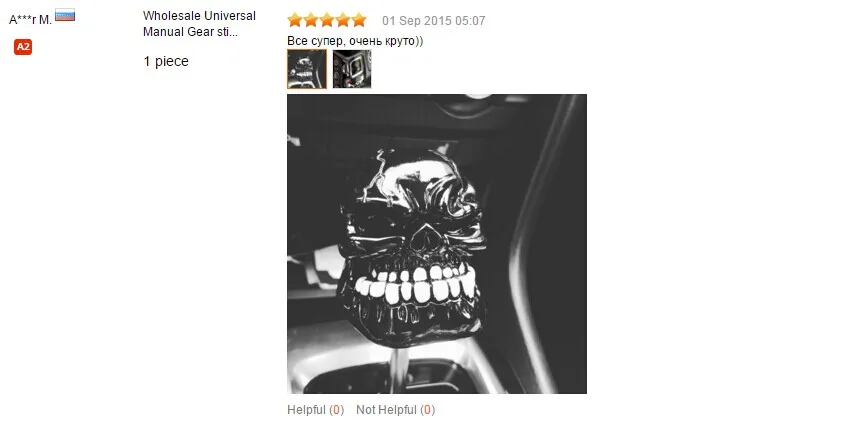The width and height of the screenshot is (841, 428).
Task: Select the first skull photo thumbnail
Action: click(x=307, y=69)
